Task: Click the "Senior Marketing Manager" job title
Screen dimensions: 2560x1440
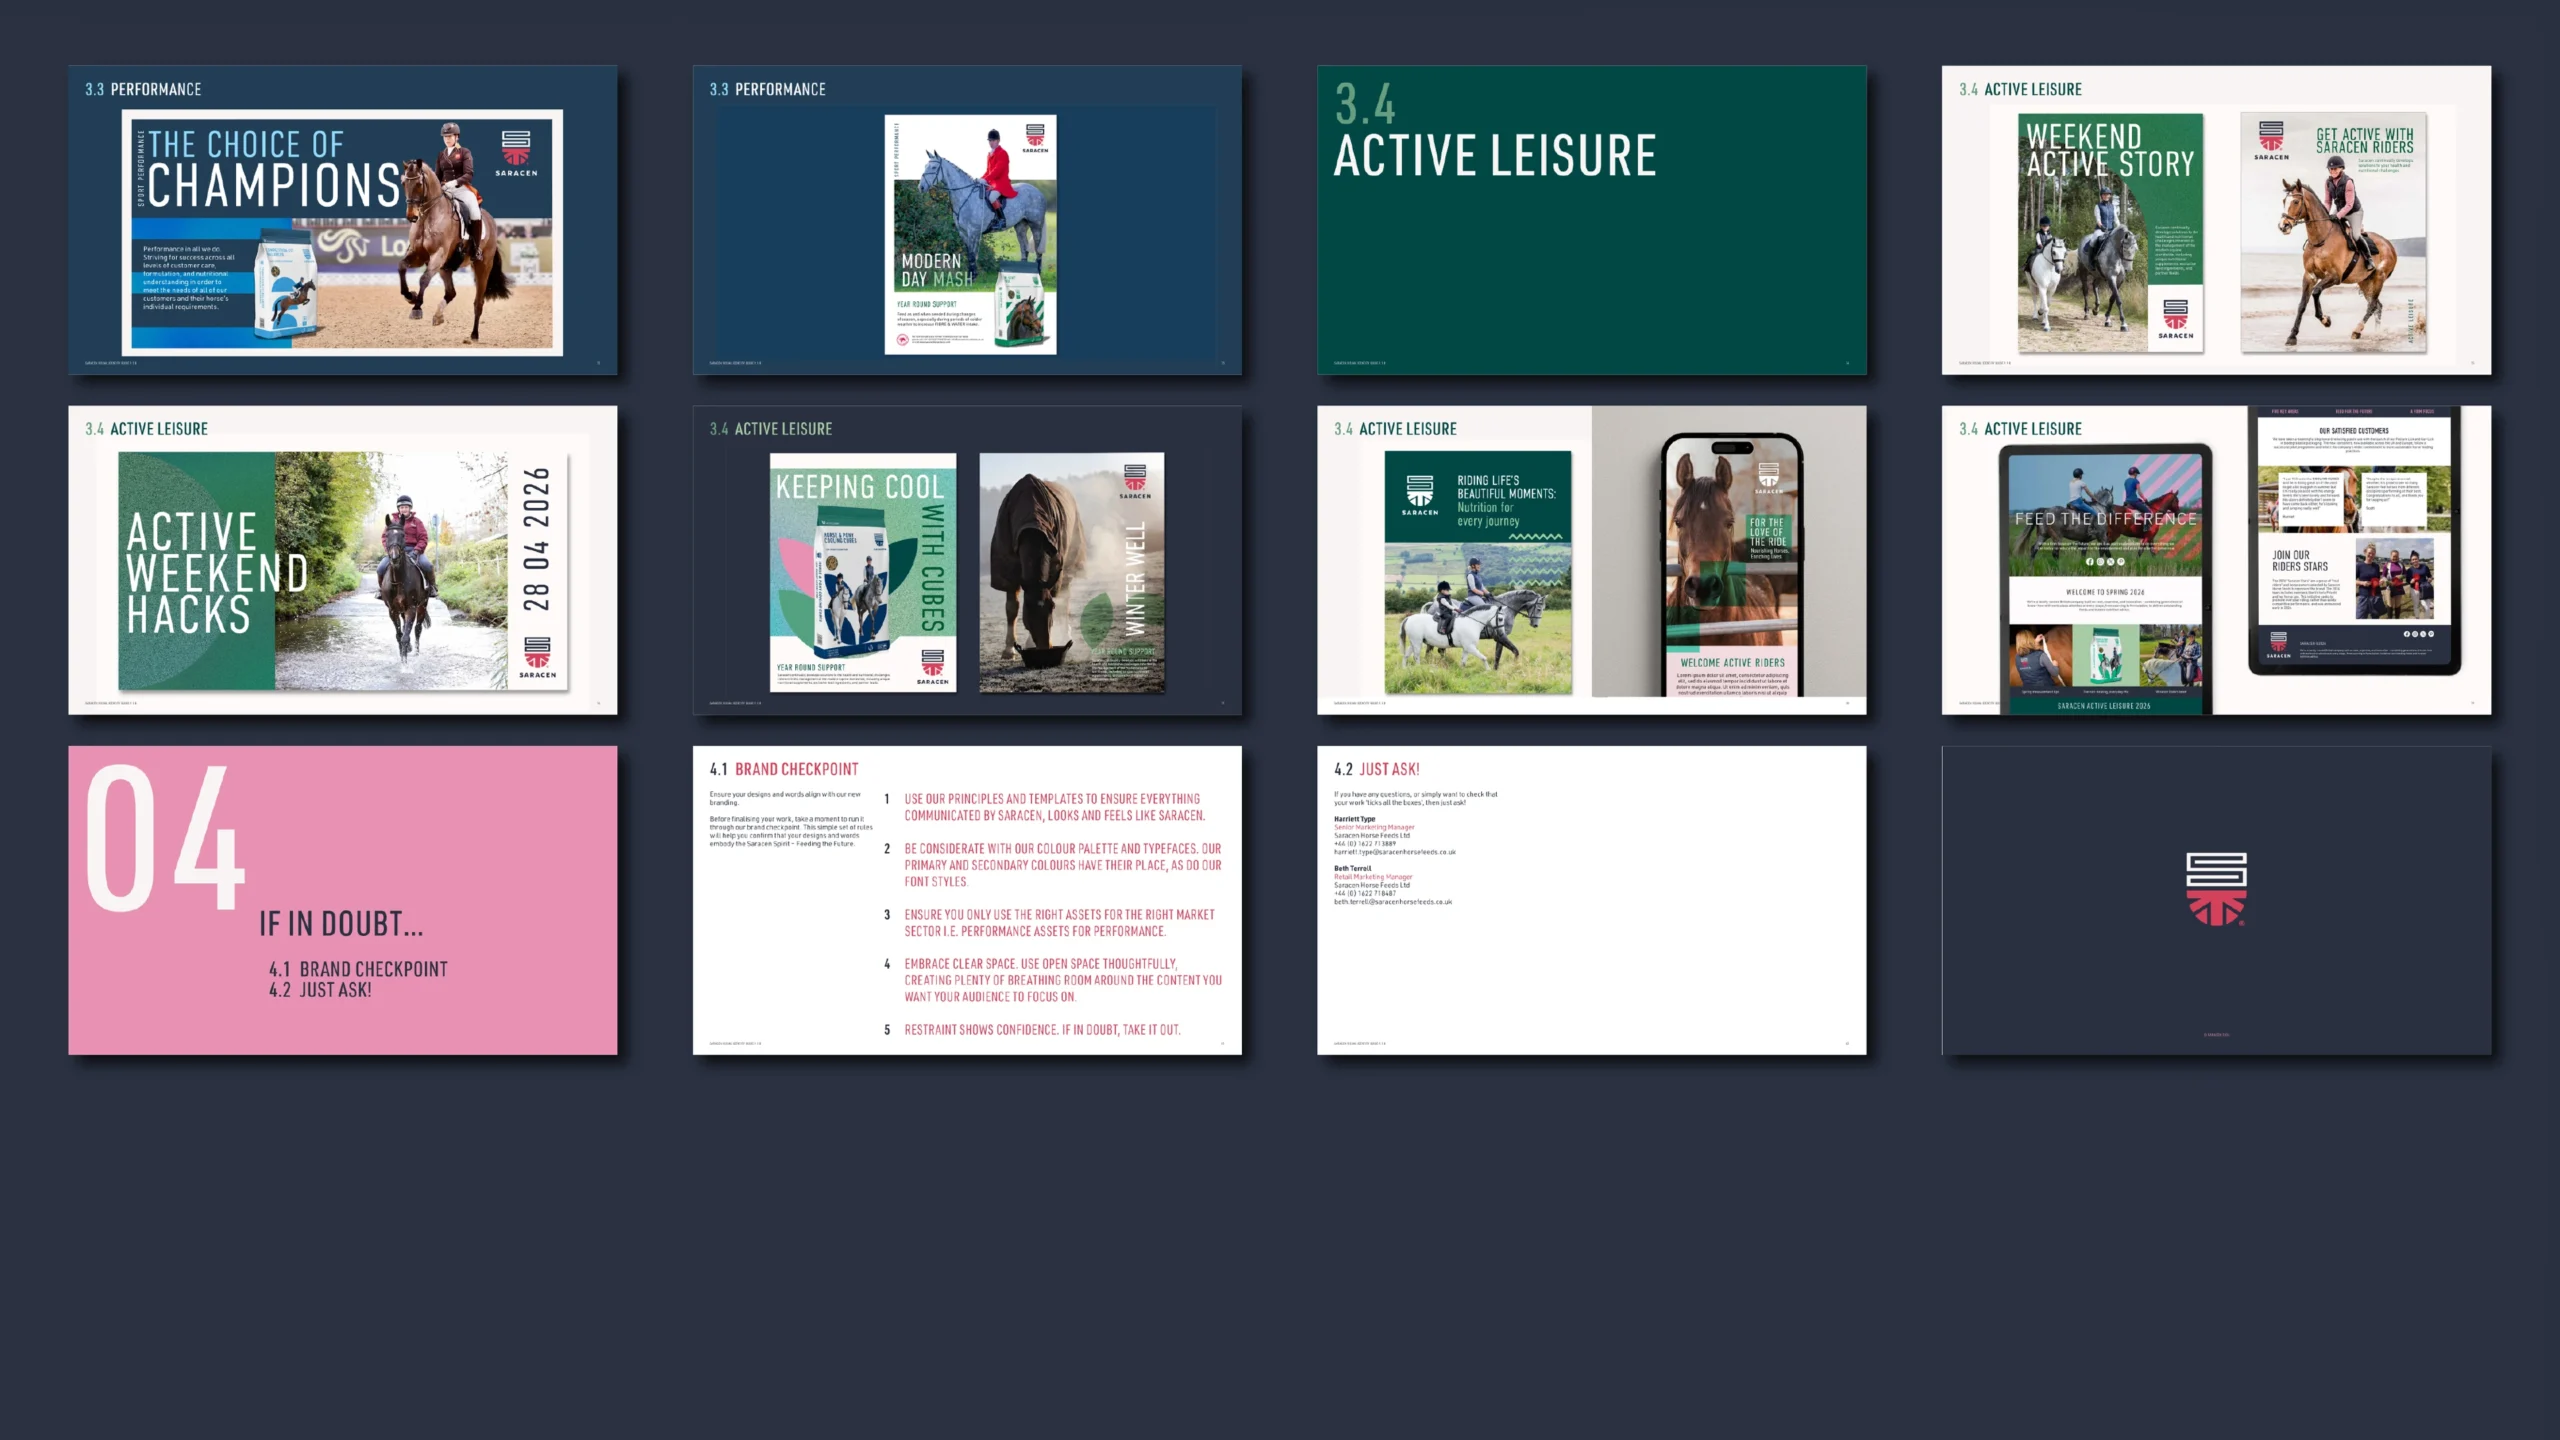Action: (1374, 827)
